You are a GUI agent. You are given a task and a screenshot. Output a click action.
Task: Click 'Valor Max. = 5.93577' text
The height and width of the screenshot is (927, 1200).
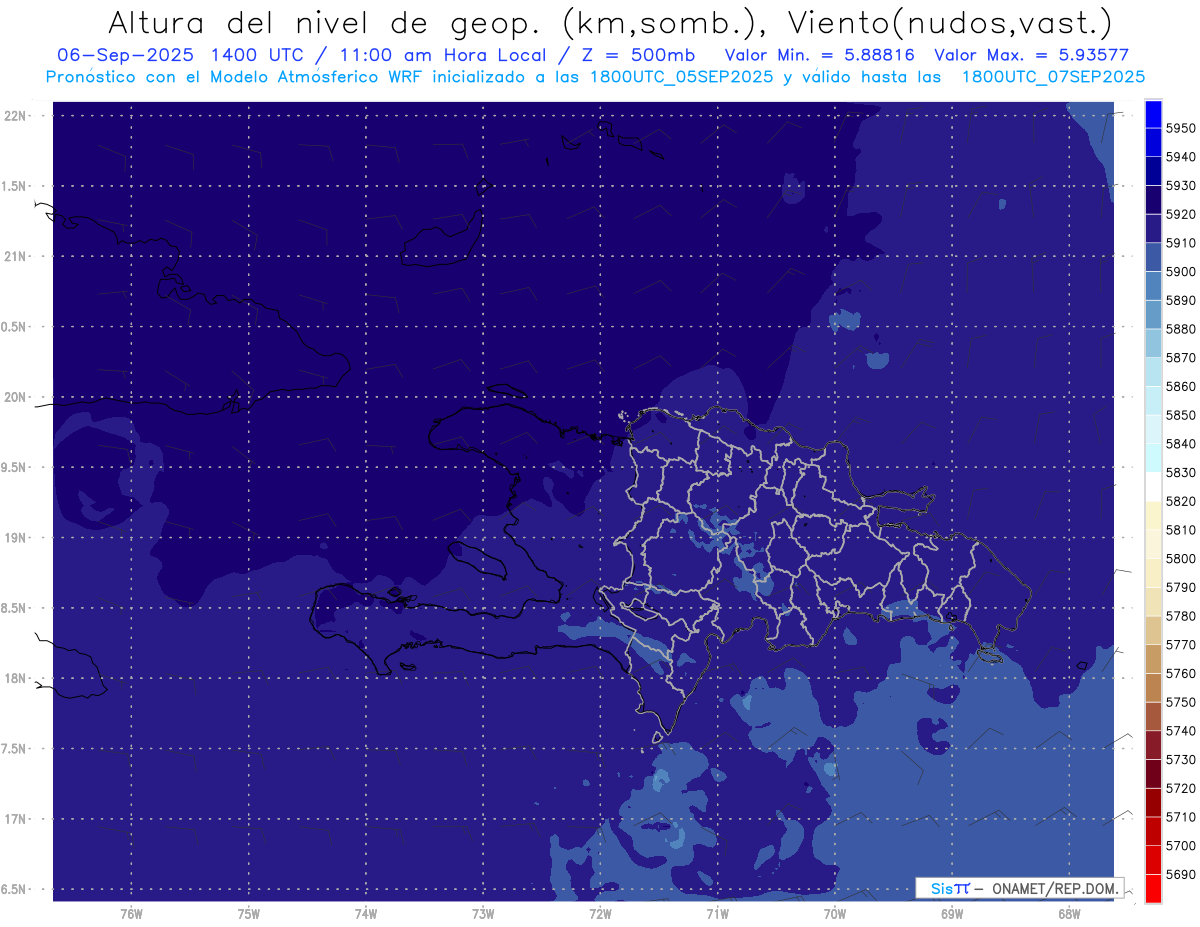[1031, 55]
